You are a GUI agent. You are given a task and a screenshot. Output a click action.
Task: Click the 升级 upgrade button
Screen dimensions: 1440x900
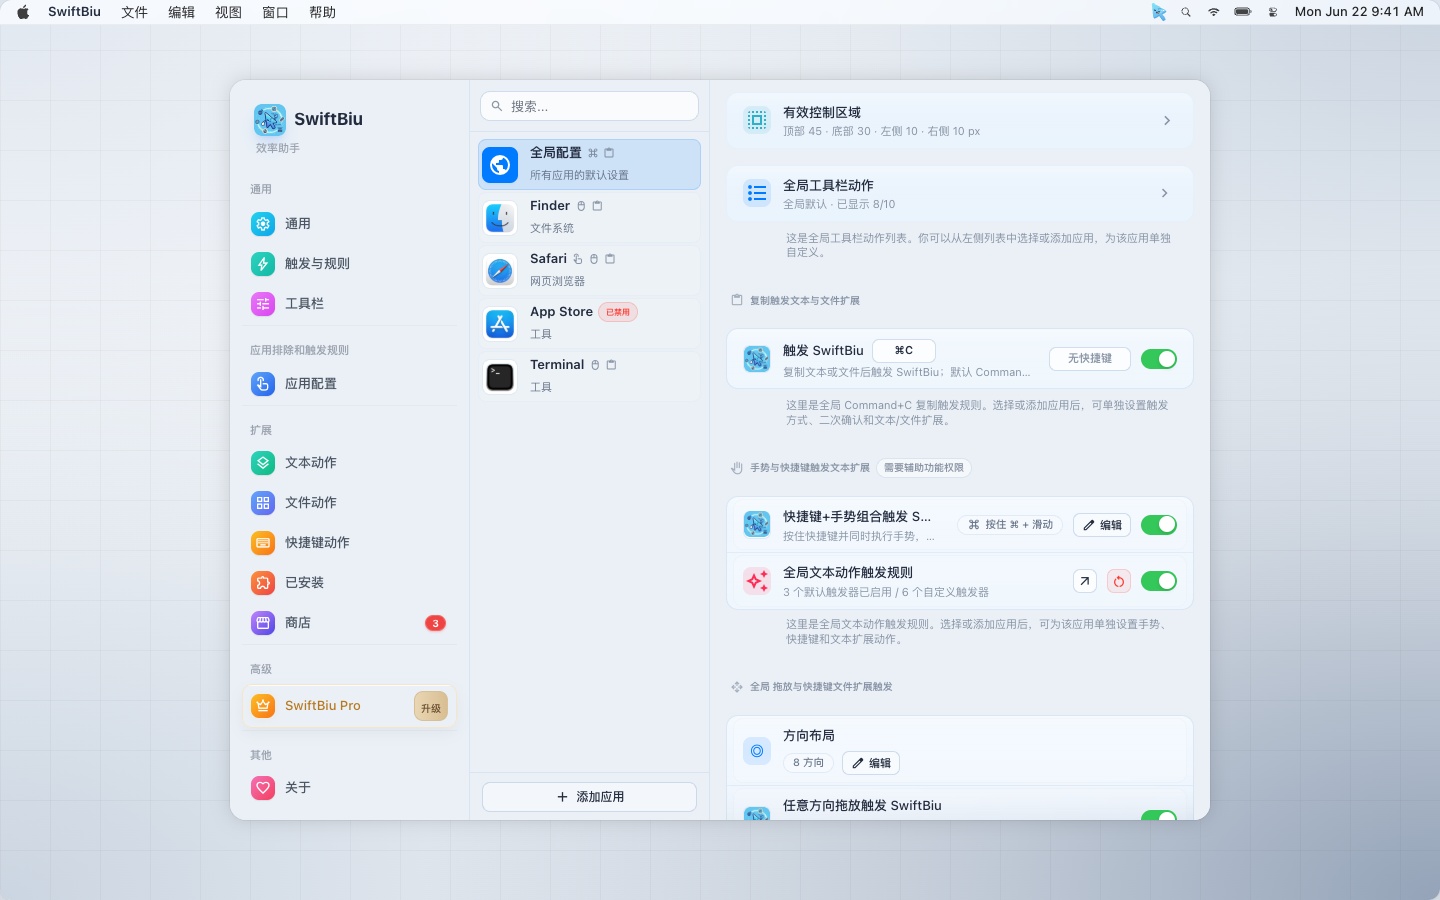431,707
